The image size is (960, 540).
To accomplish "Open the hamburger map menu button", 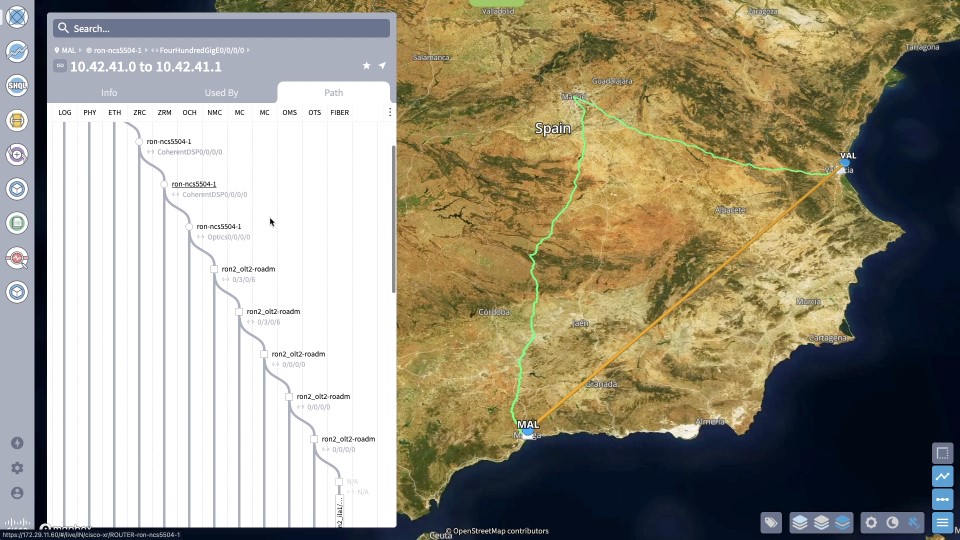I will coord(942,522).
